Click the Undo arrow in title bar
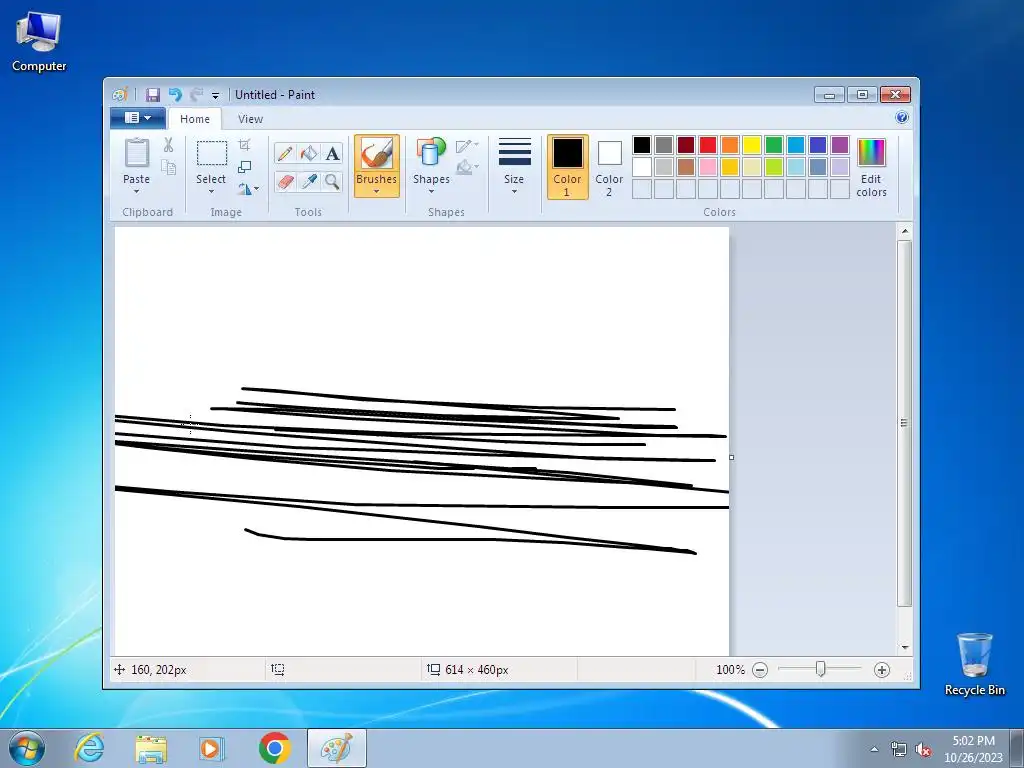The width and height of the screenshot is (1024, 768). 175,95
